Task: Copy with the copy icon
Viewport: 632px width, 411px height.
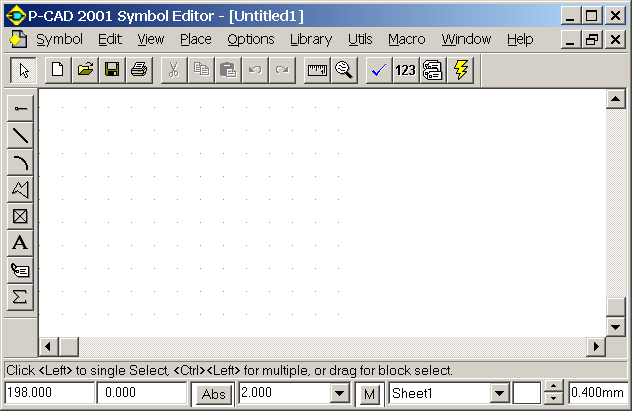Action: [201, 70]
